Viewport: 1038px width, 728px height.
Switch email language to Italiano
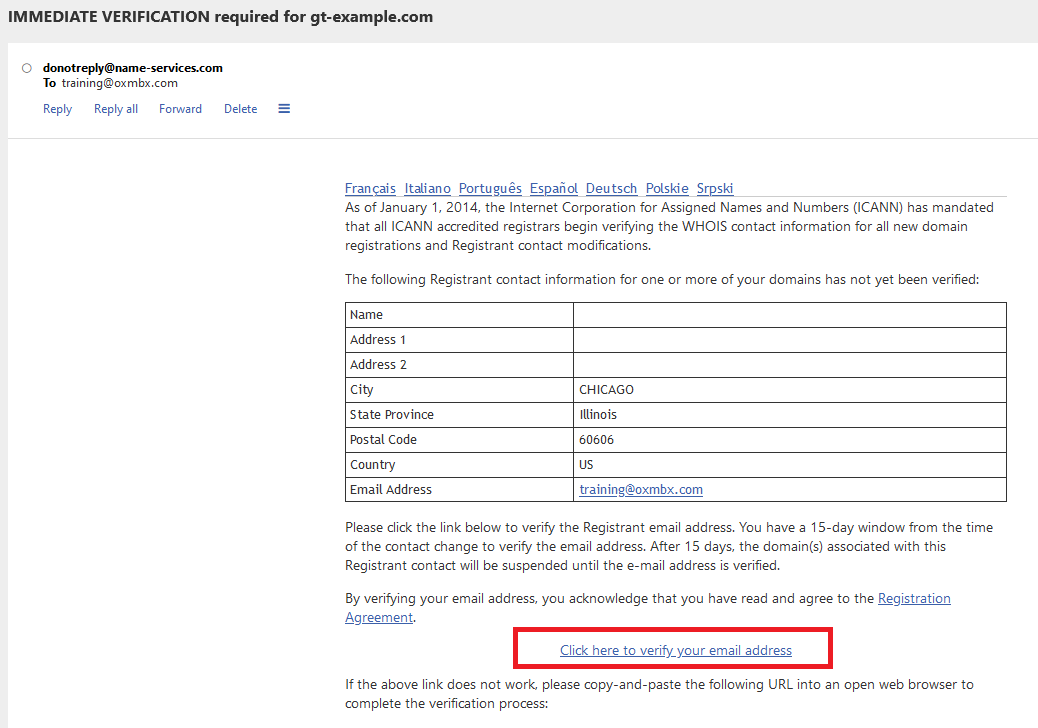point(428,189)
